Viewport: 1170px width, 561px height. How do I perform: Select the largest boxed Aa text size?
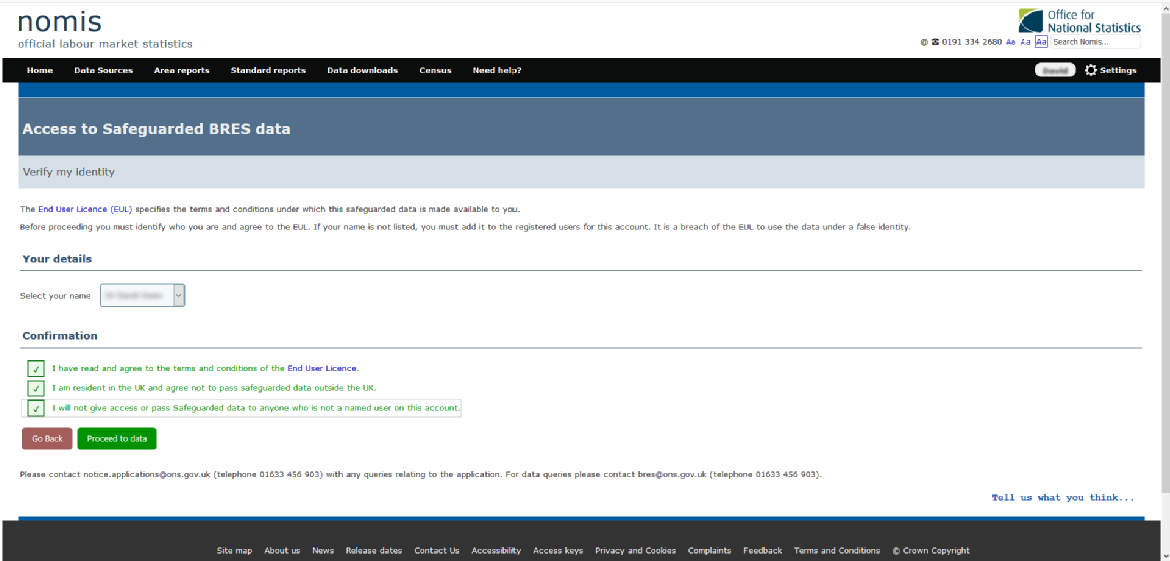click(1041, 42)
